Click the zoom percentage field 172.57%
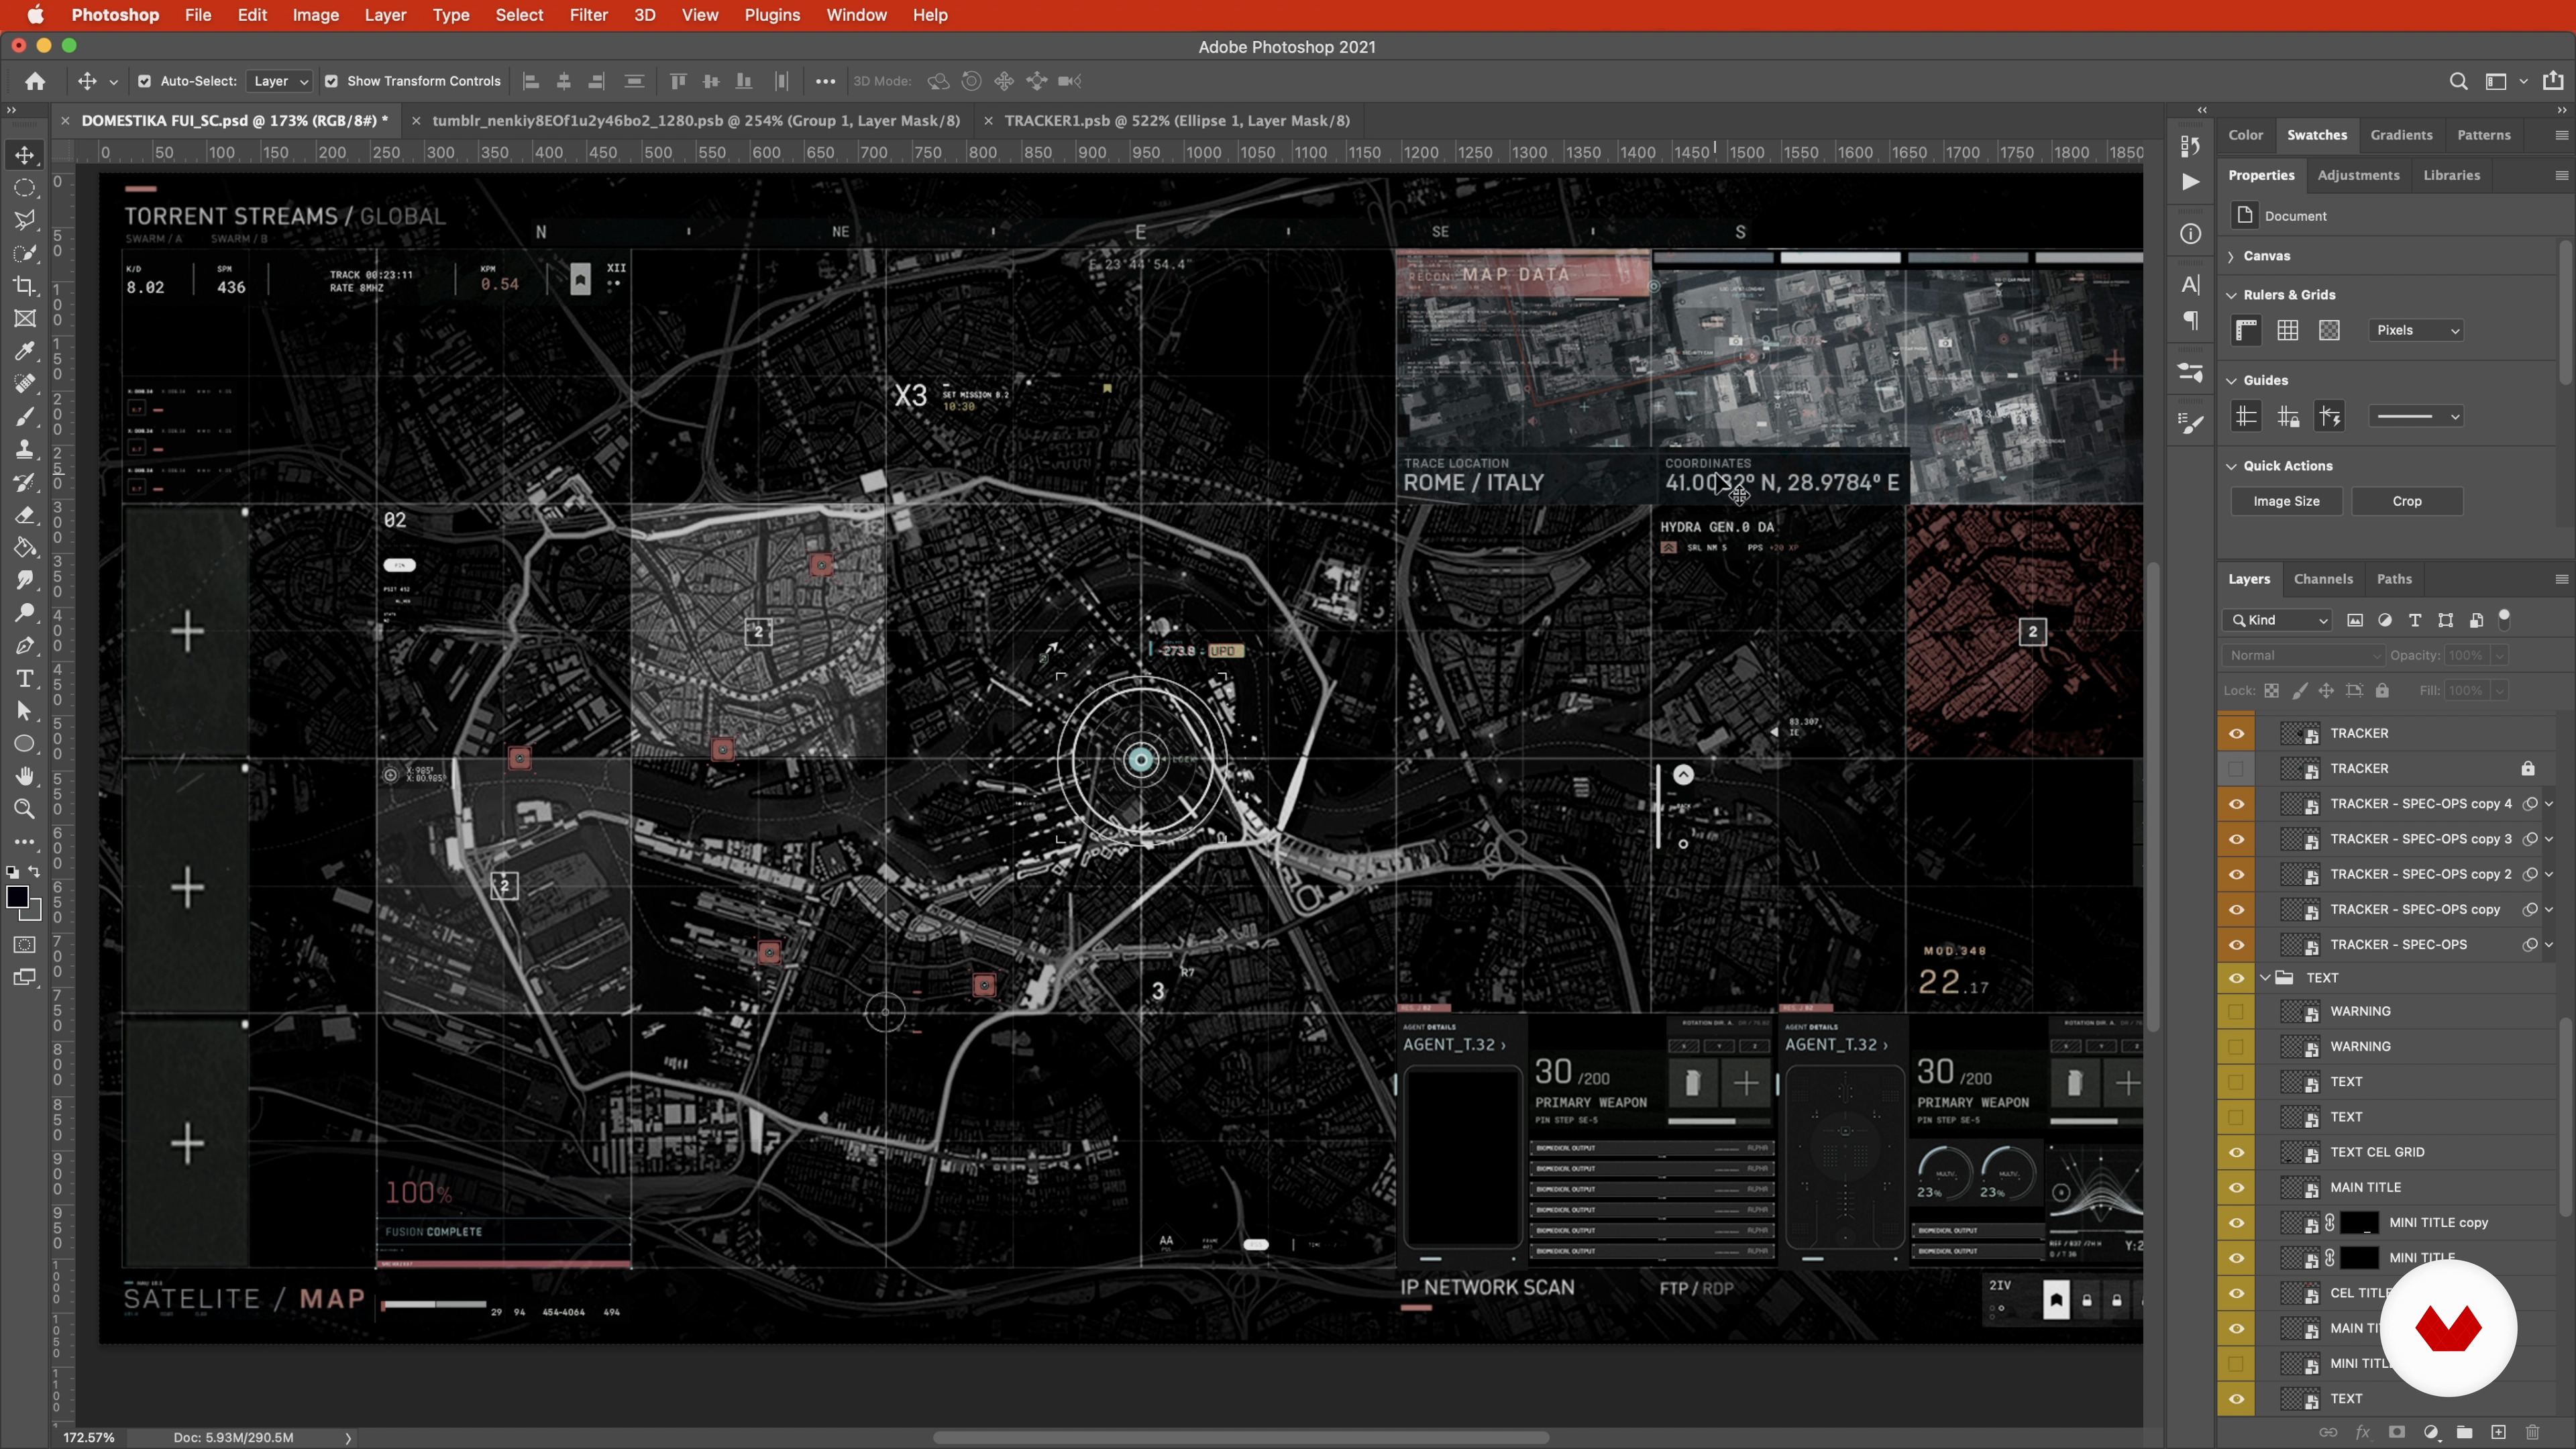Screen dimensions: 2576x1449 (x=89, y=1437)
